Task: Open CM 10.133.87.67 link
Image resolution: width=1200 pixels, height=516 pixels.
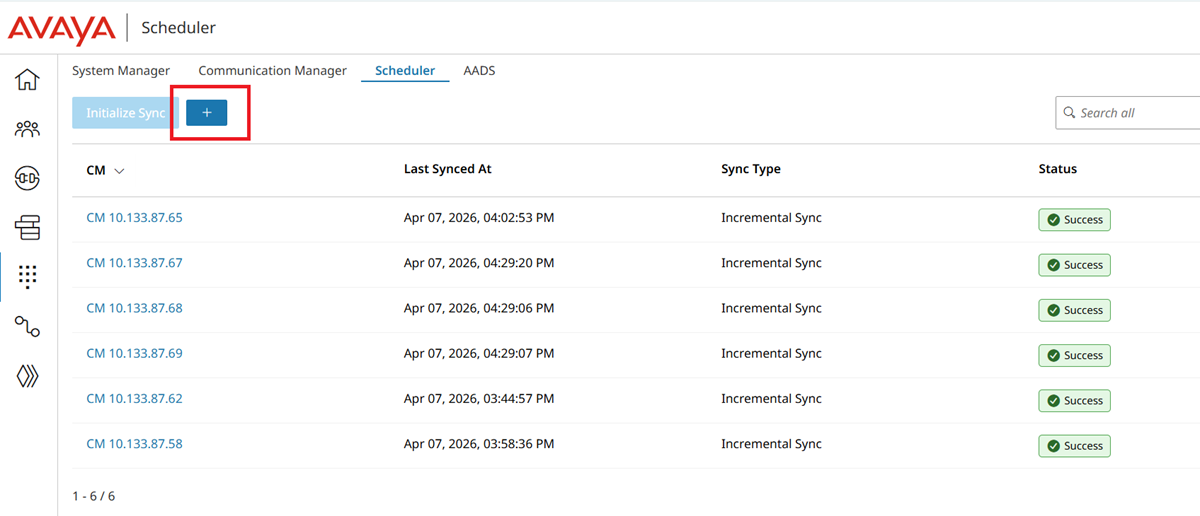Action: pyautogui.click(x=135, y=262)
